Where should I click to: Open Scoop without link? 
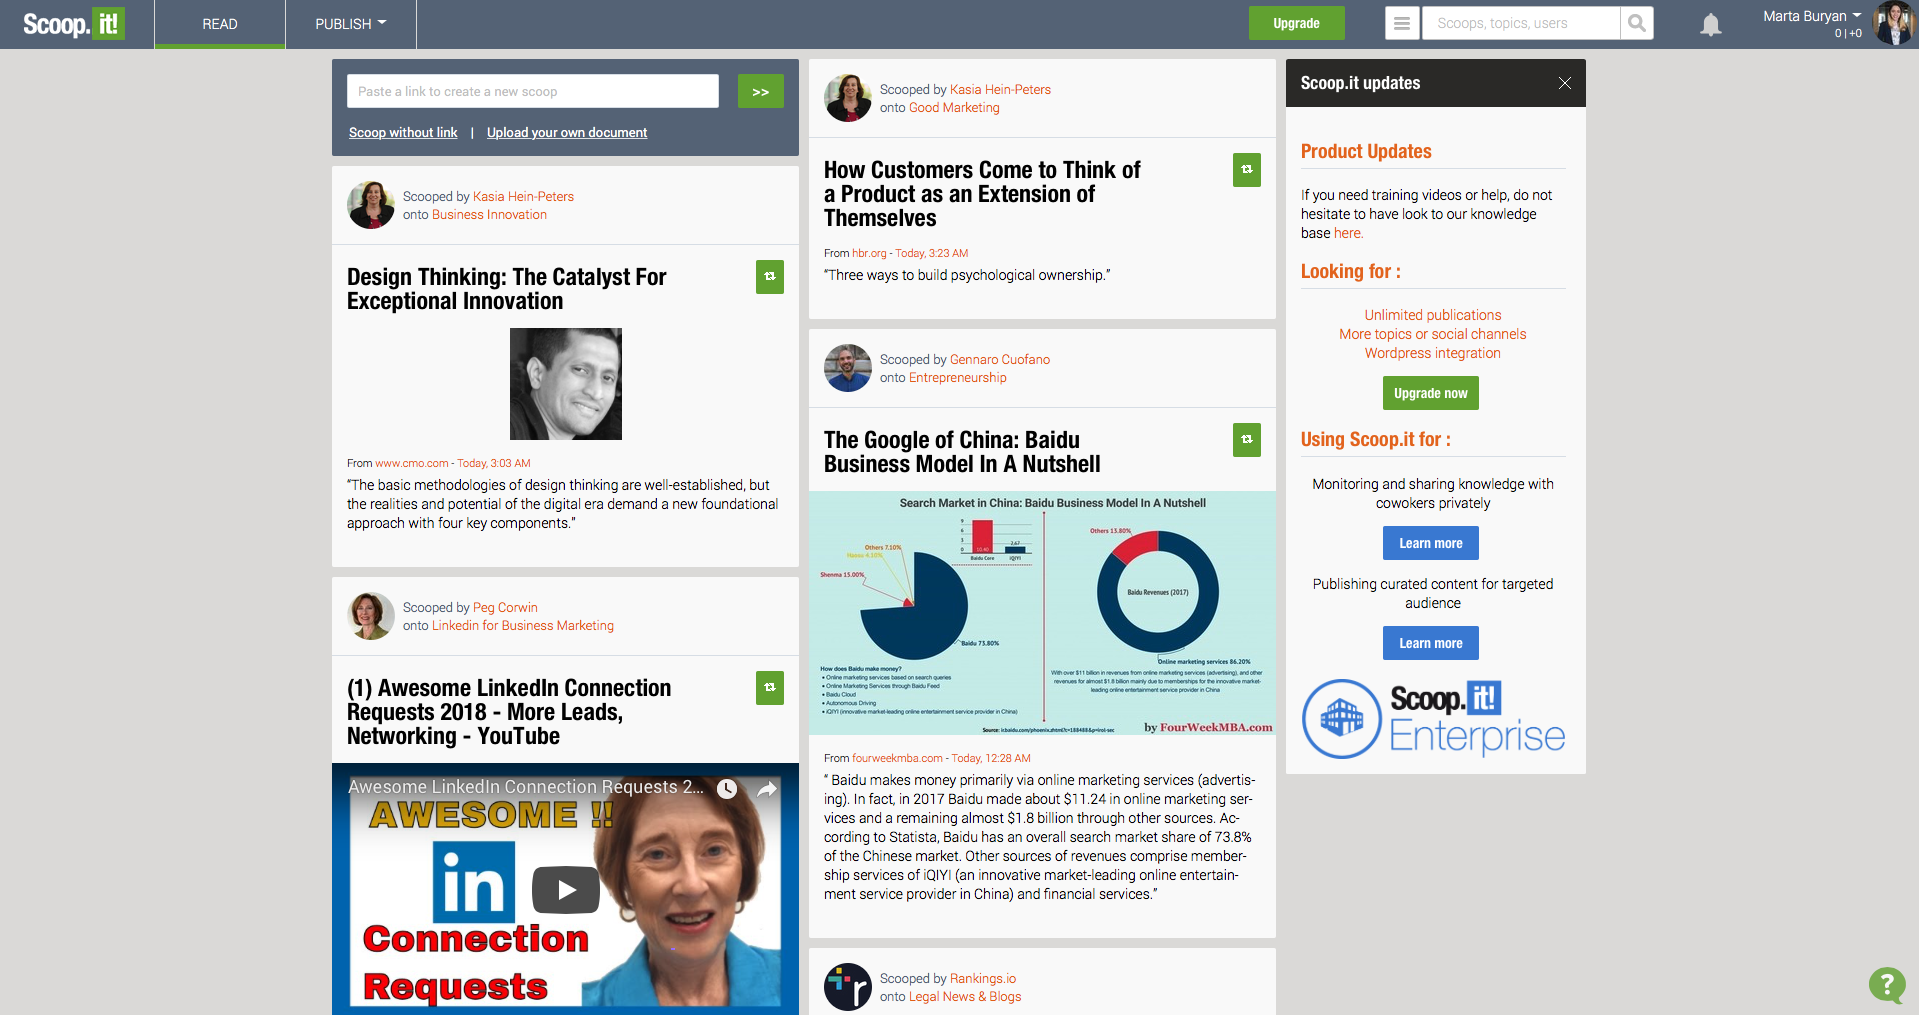pyautogui.click(x=403, y=132)
